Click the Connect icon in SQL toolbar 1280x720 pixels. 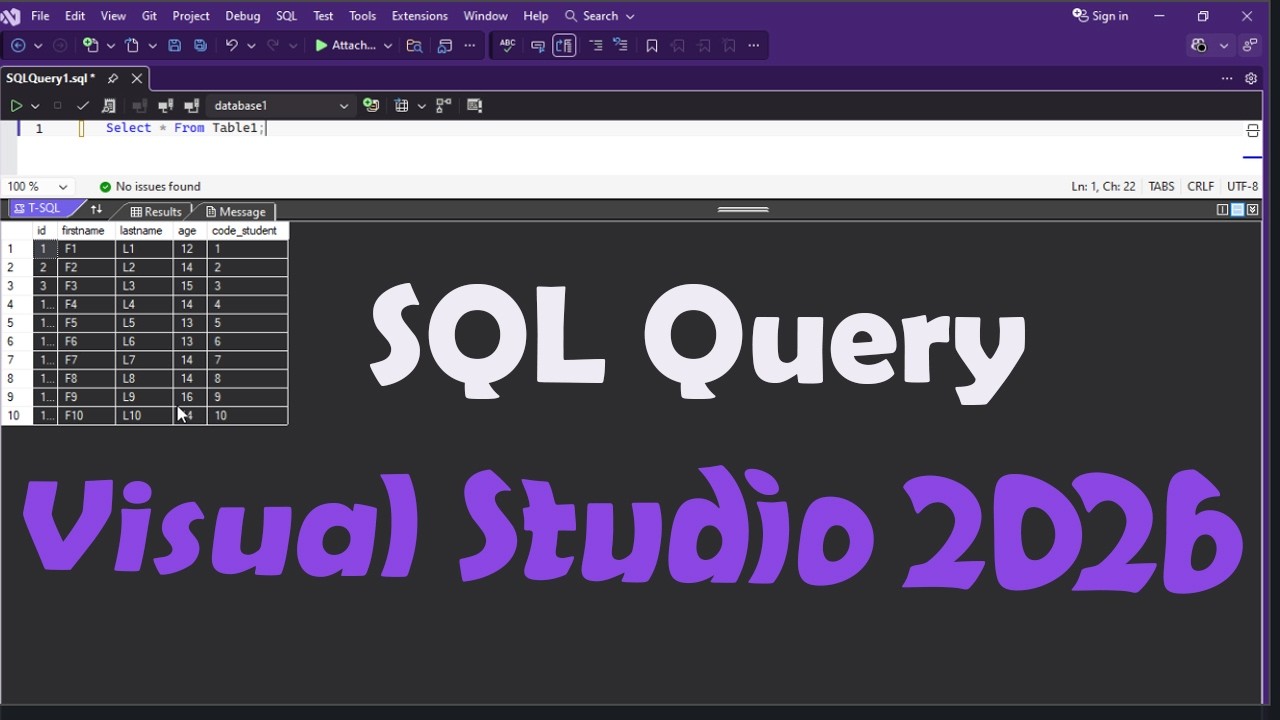140,105
